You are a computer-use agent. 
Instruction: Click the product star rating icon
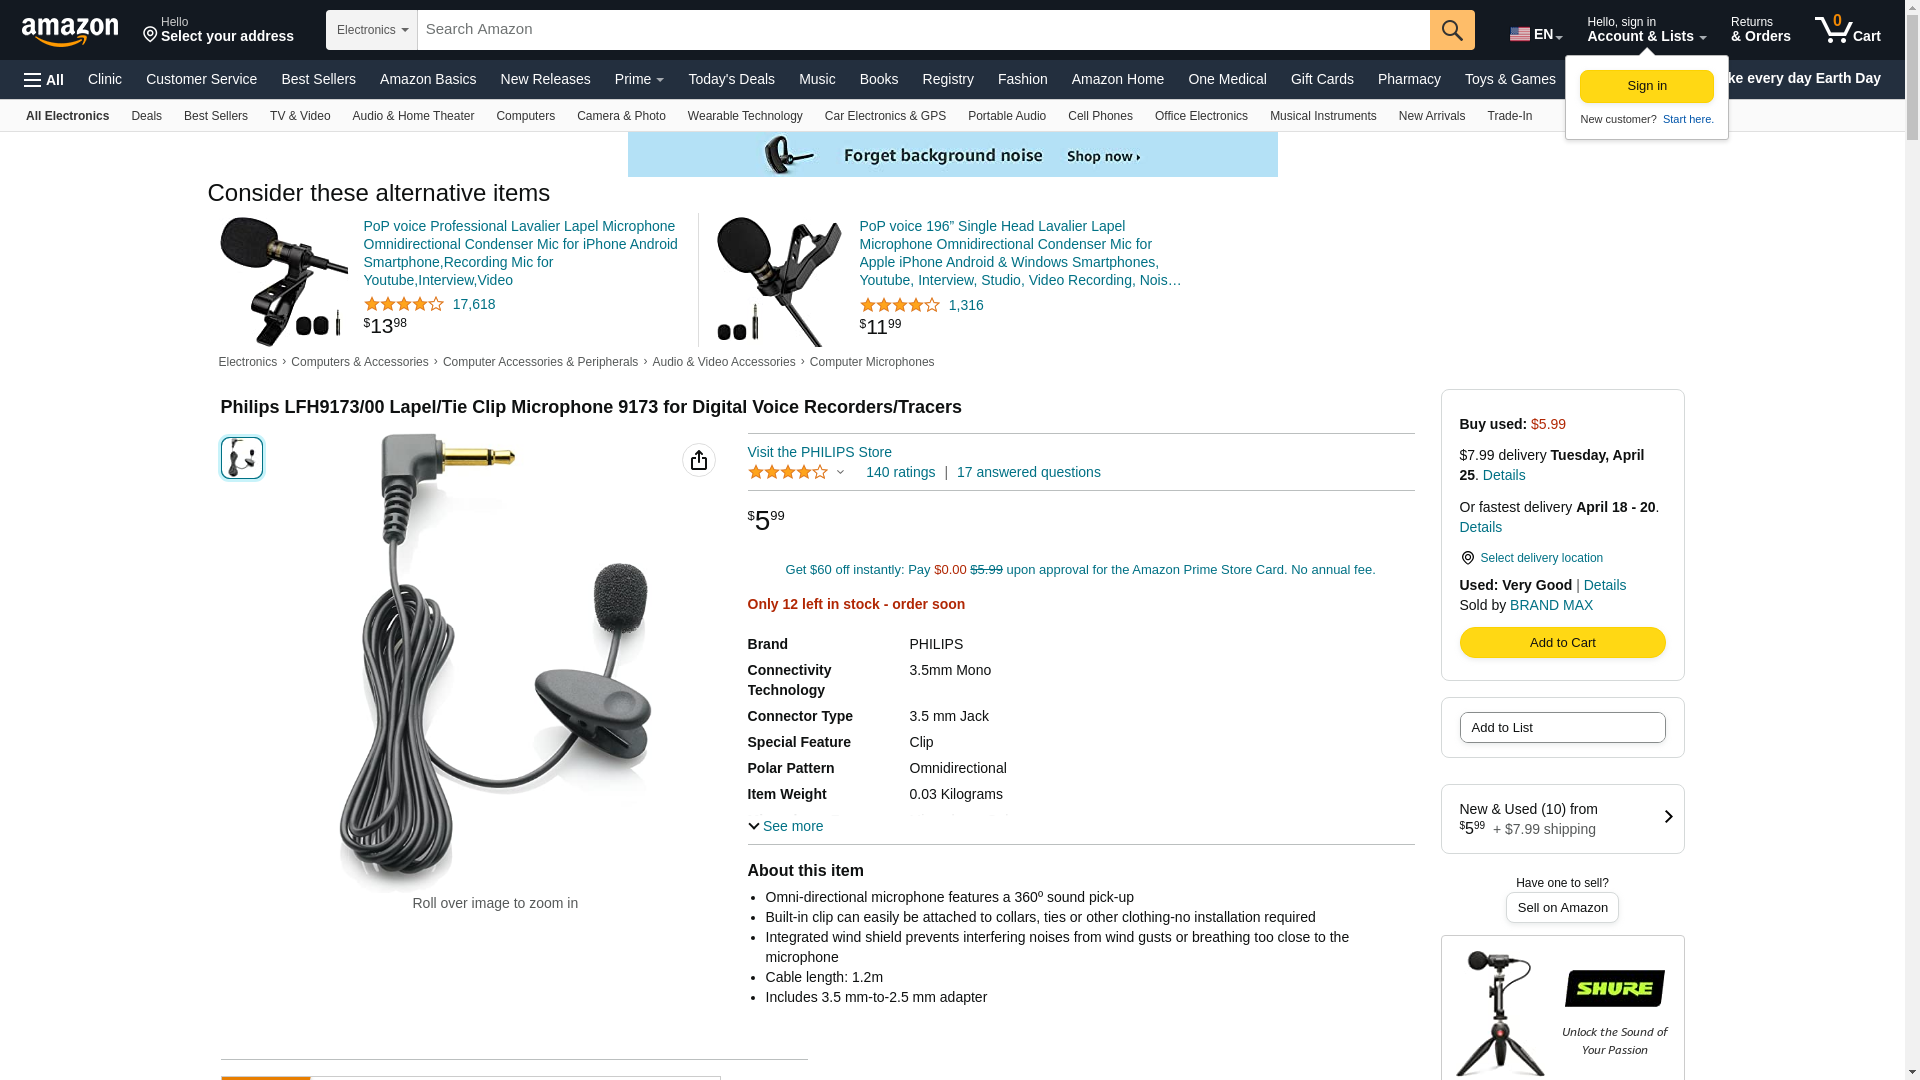click(788, 472)
